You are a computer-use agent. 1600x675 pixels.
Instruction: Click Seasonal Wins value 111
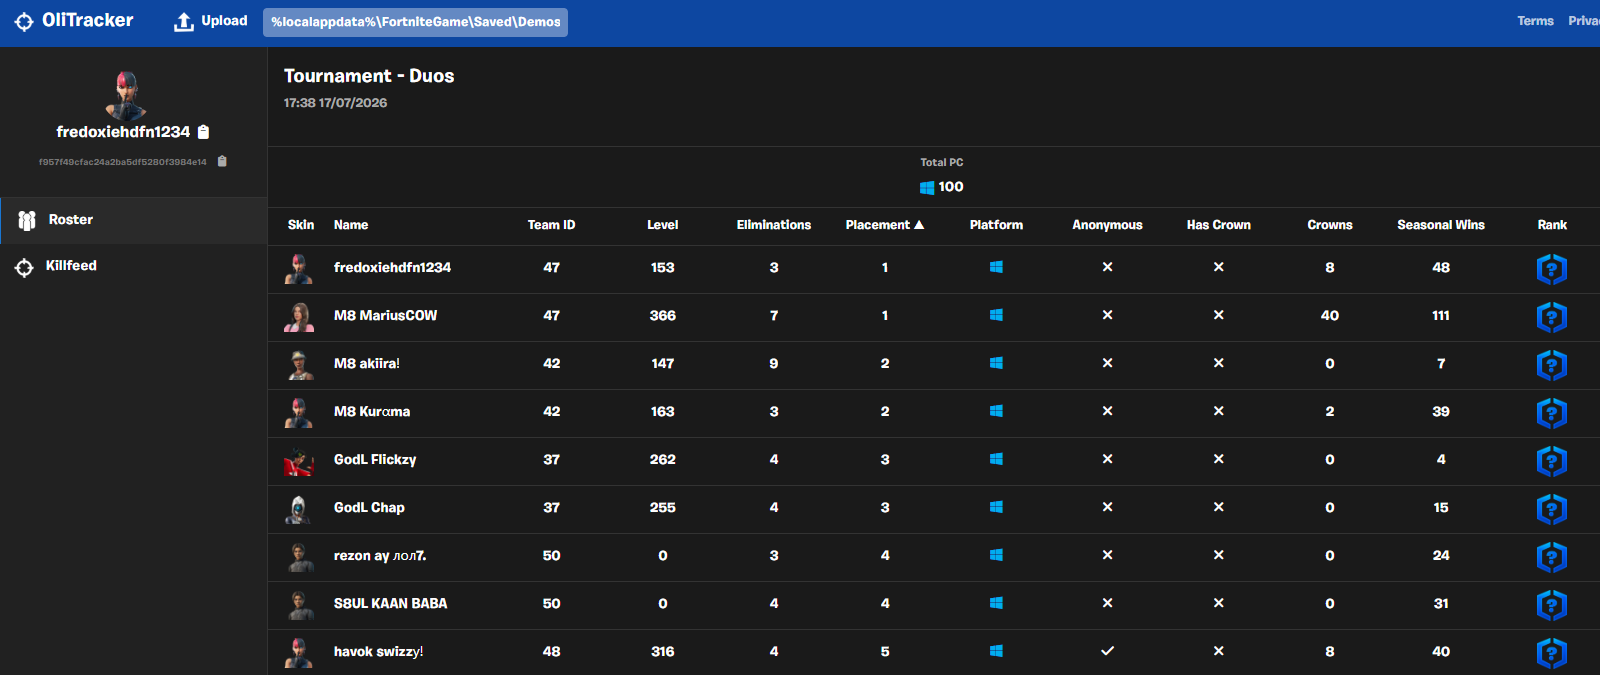click(1441, 315)
